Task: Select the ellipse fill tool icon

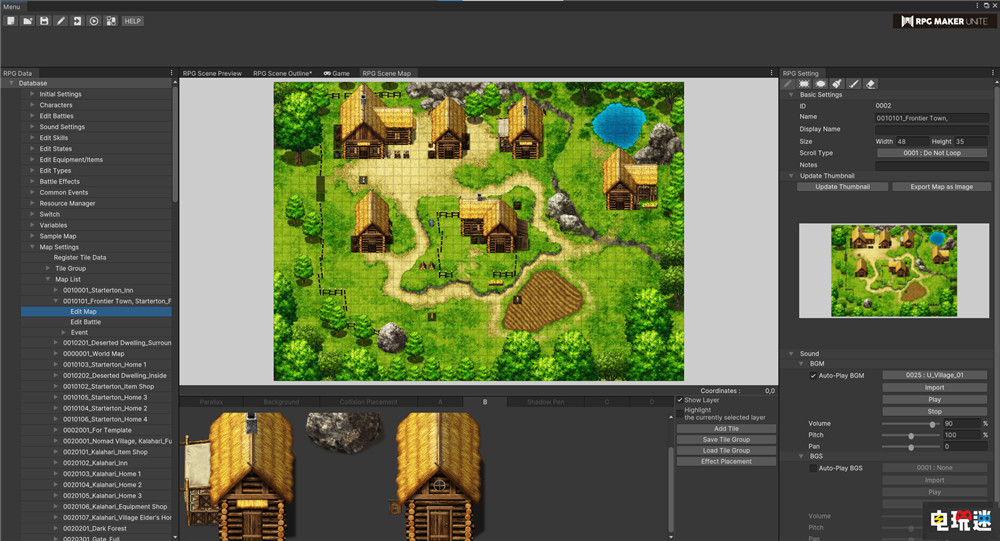Action: [819, 84]
